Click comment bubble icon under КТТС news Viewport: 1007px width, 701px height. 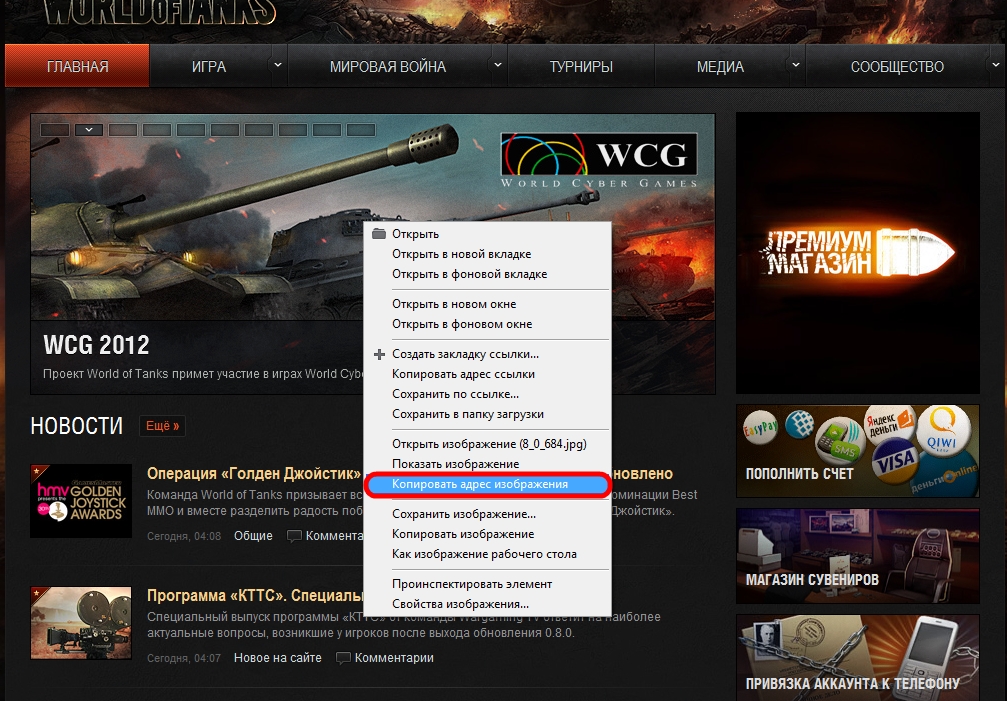pos(344,658)
